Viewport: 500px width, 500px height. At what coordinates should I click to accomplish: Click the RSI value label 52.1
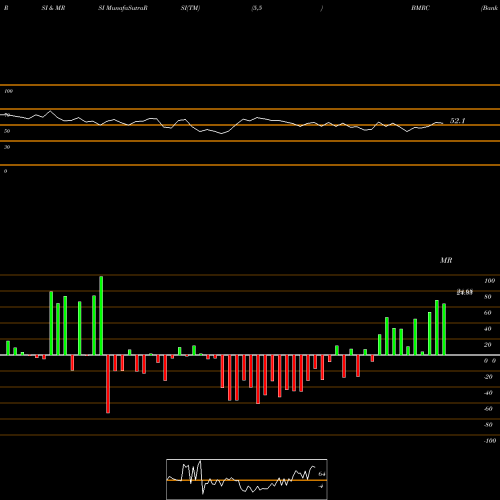pyautogui.click(x=457, y=121)
